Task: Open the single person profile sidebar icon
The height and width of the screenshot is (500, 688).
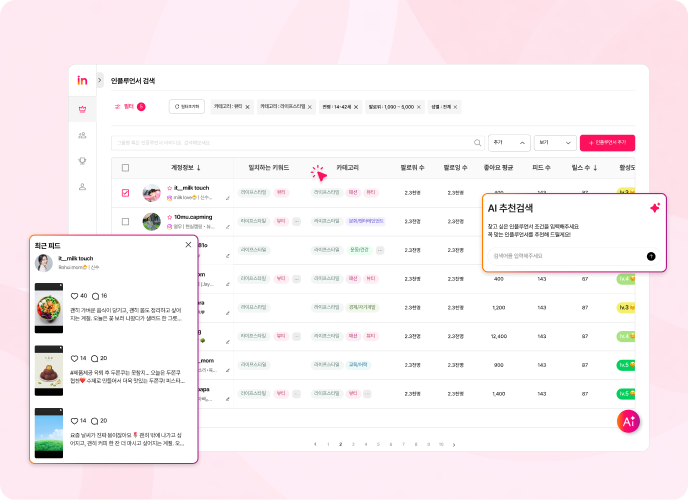Action: (x=82, y=186)
